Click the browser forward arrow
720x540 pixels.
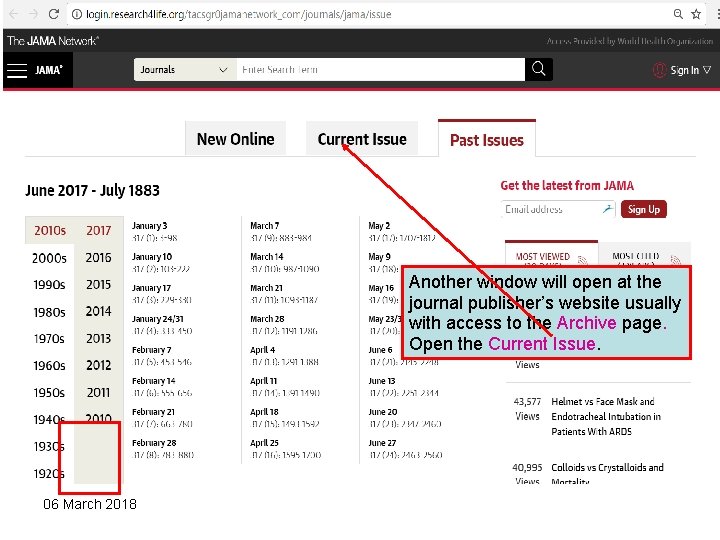tap(33, 14)
